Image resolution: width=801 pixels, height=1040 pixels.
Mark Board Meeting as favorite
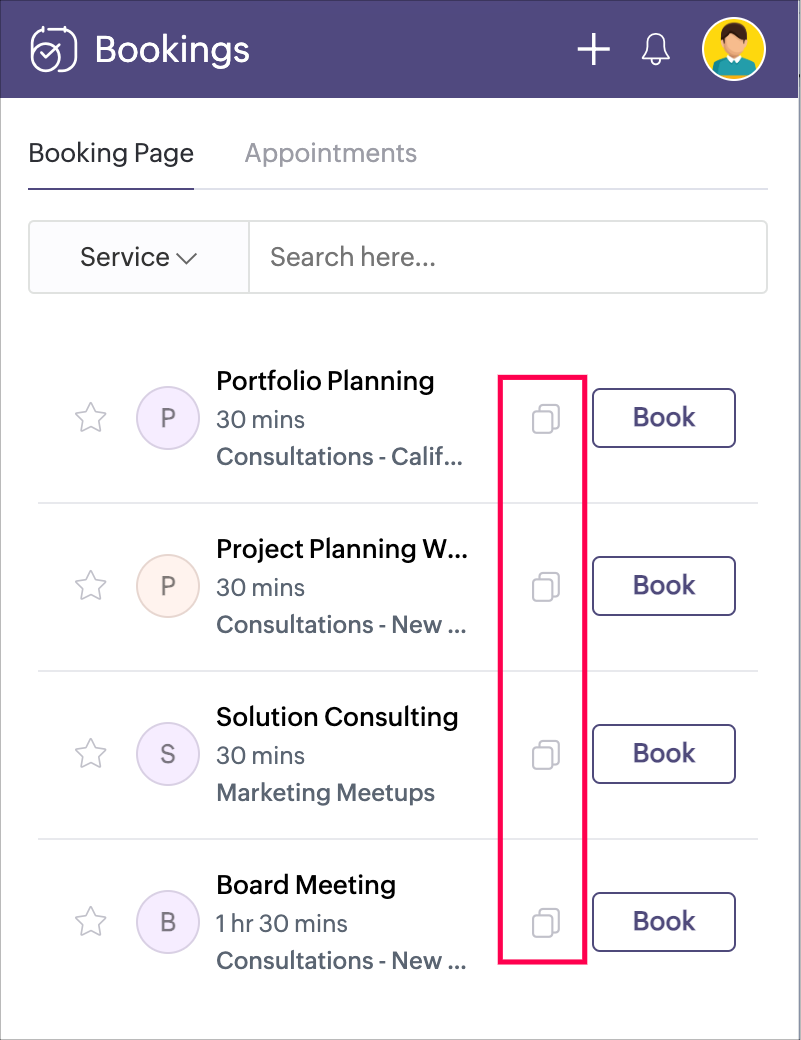point(91,922)
